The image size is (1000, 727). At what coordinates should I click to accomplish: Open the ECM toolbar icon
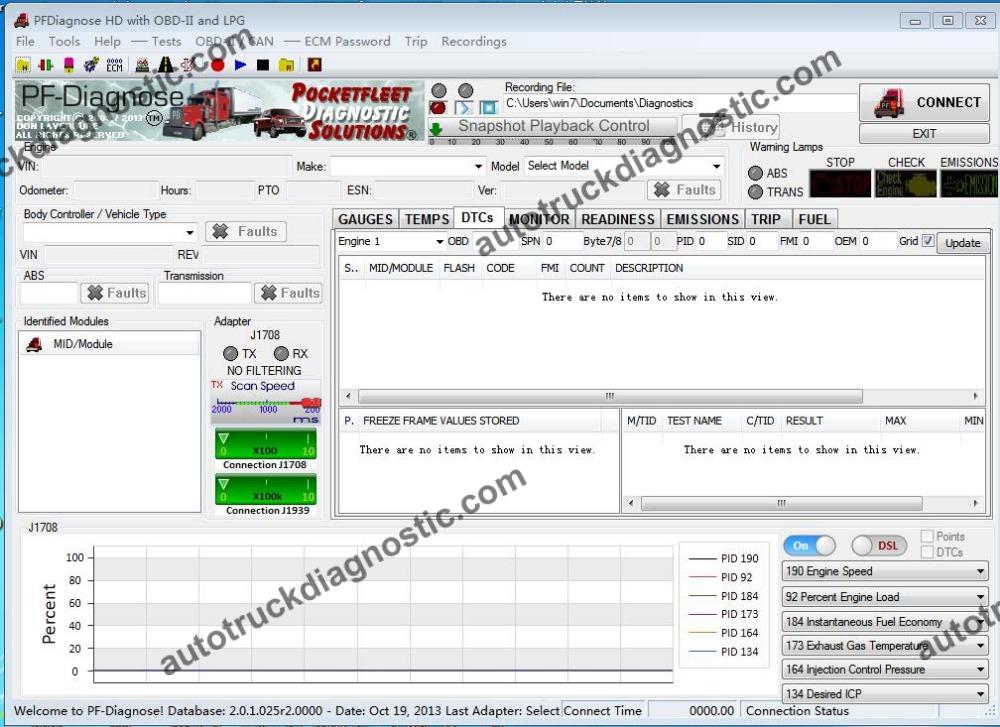[114, 63]
